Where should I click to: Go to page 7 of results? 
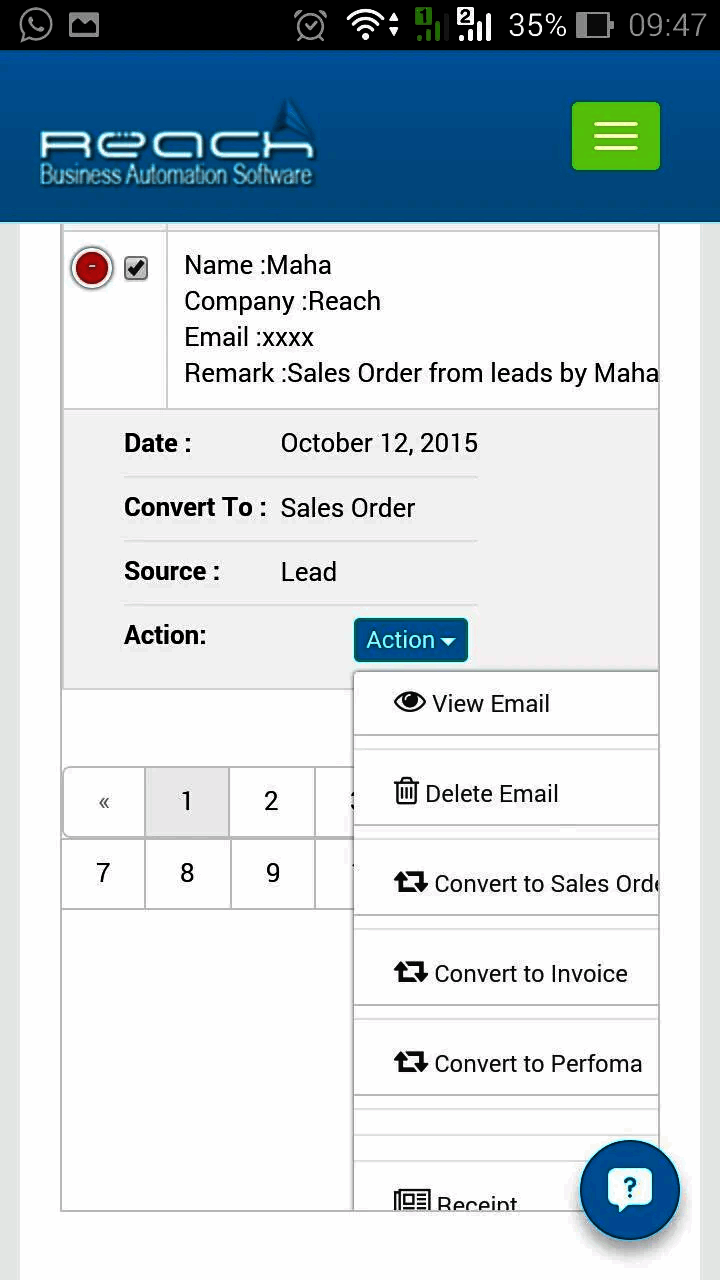pos(103,873)
